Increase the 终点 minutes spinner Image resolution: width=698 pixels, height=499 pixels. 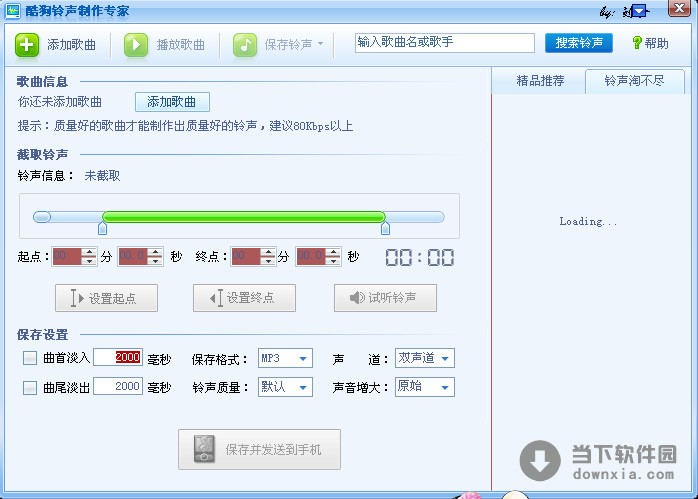coord(268,252)
